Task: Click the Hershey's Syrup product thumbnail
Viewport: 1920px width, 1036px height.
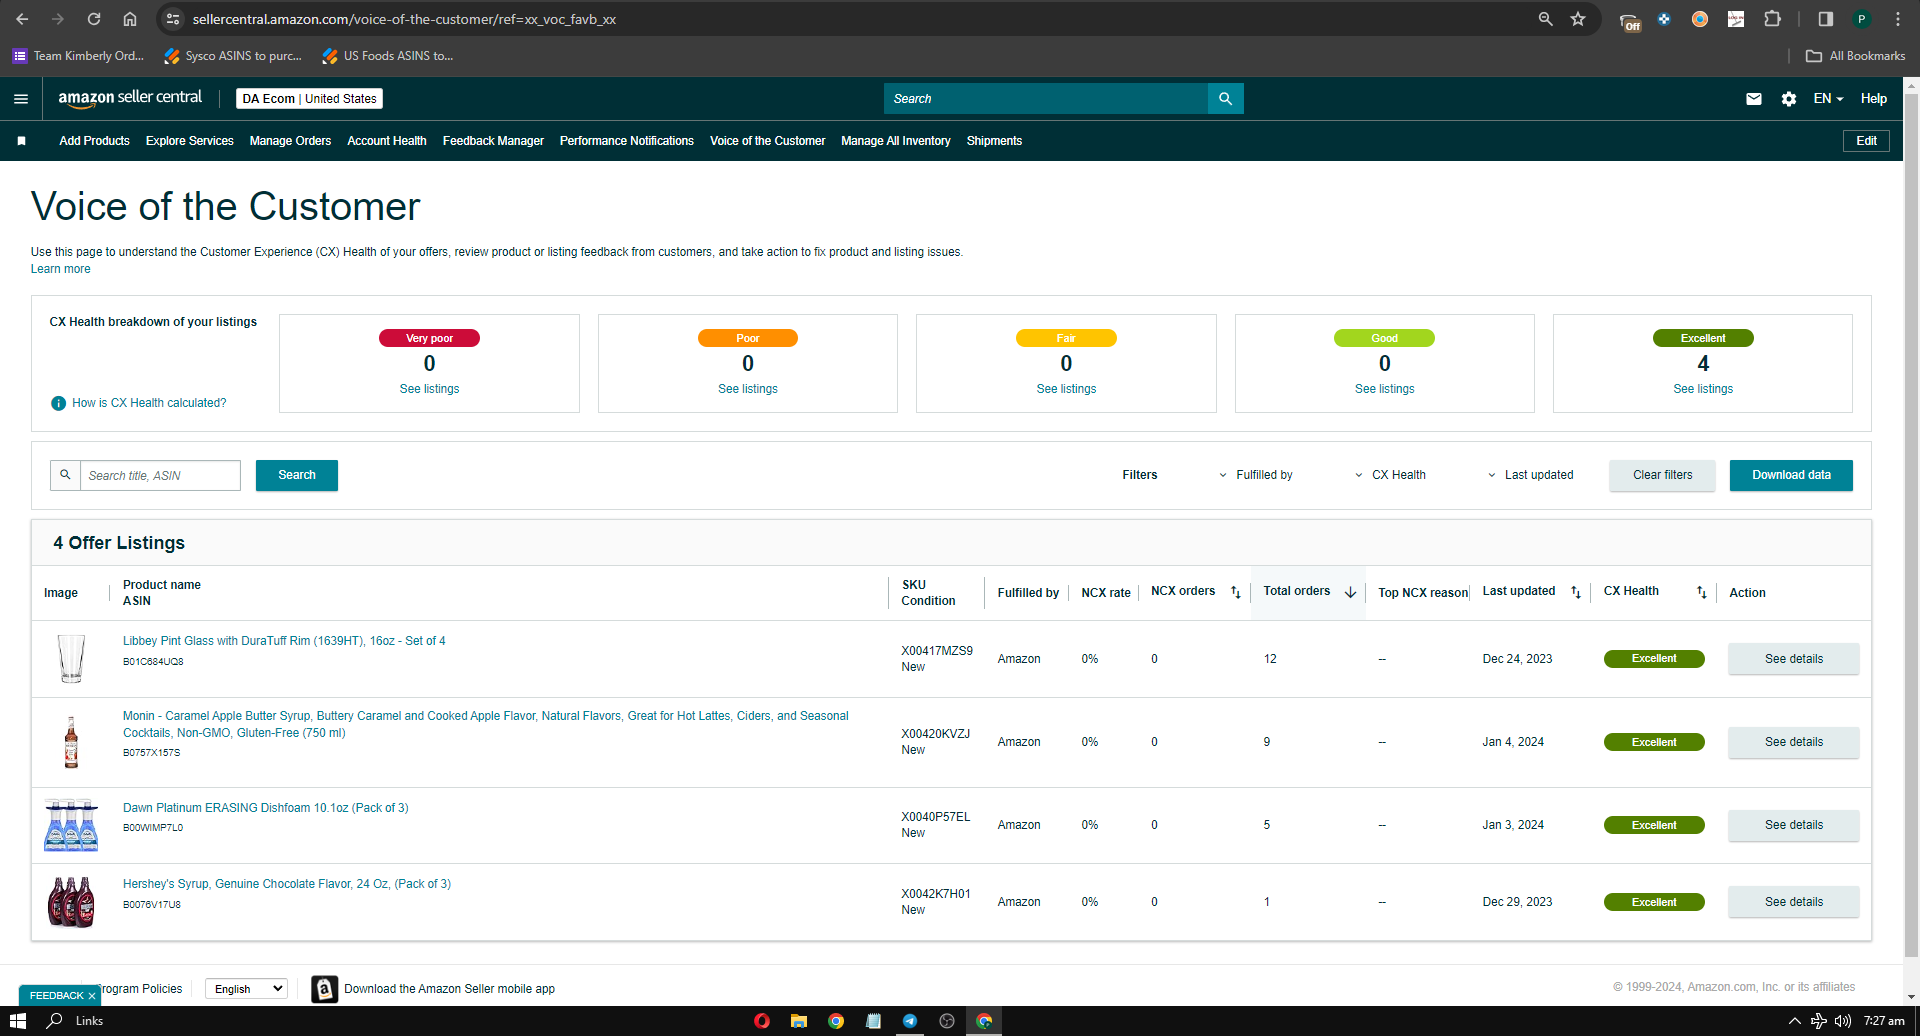Action: pyautogui.click(x=71, y=902)
